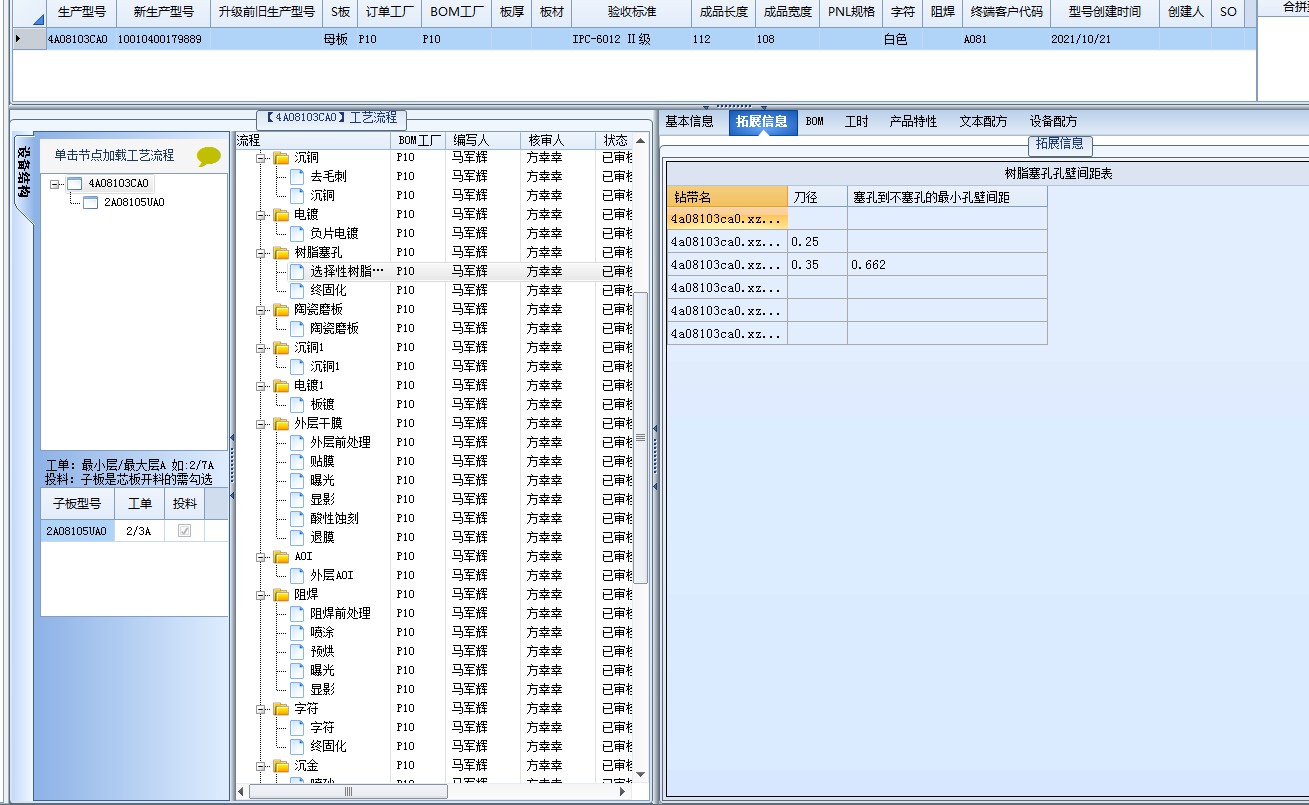This screenshot has width=1309, height=805.
Task: Collapse the 陶瓷磨板 process group
Action: pyautogui.click(x=261, y=309)
